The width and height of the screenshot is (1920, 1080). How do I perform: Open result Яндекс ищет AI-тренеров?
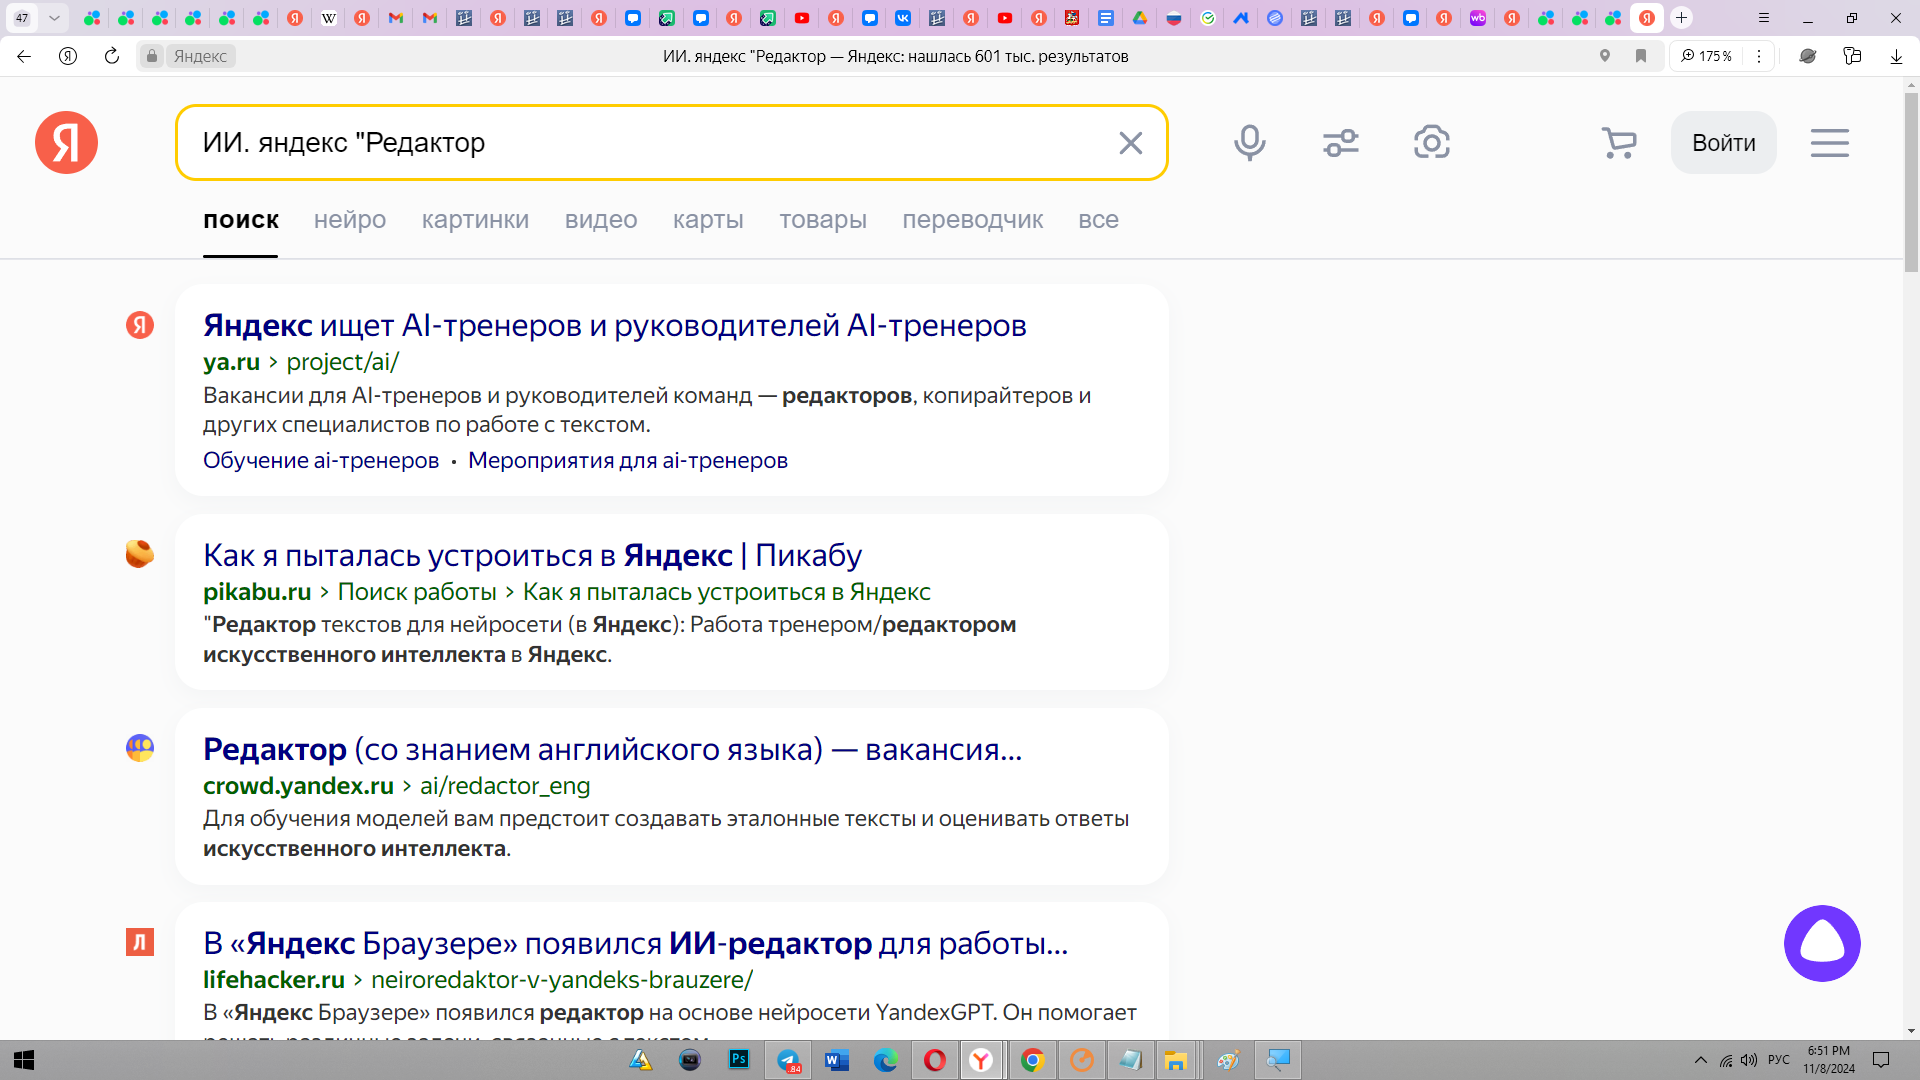tap(614, 325)
